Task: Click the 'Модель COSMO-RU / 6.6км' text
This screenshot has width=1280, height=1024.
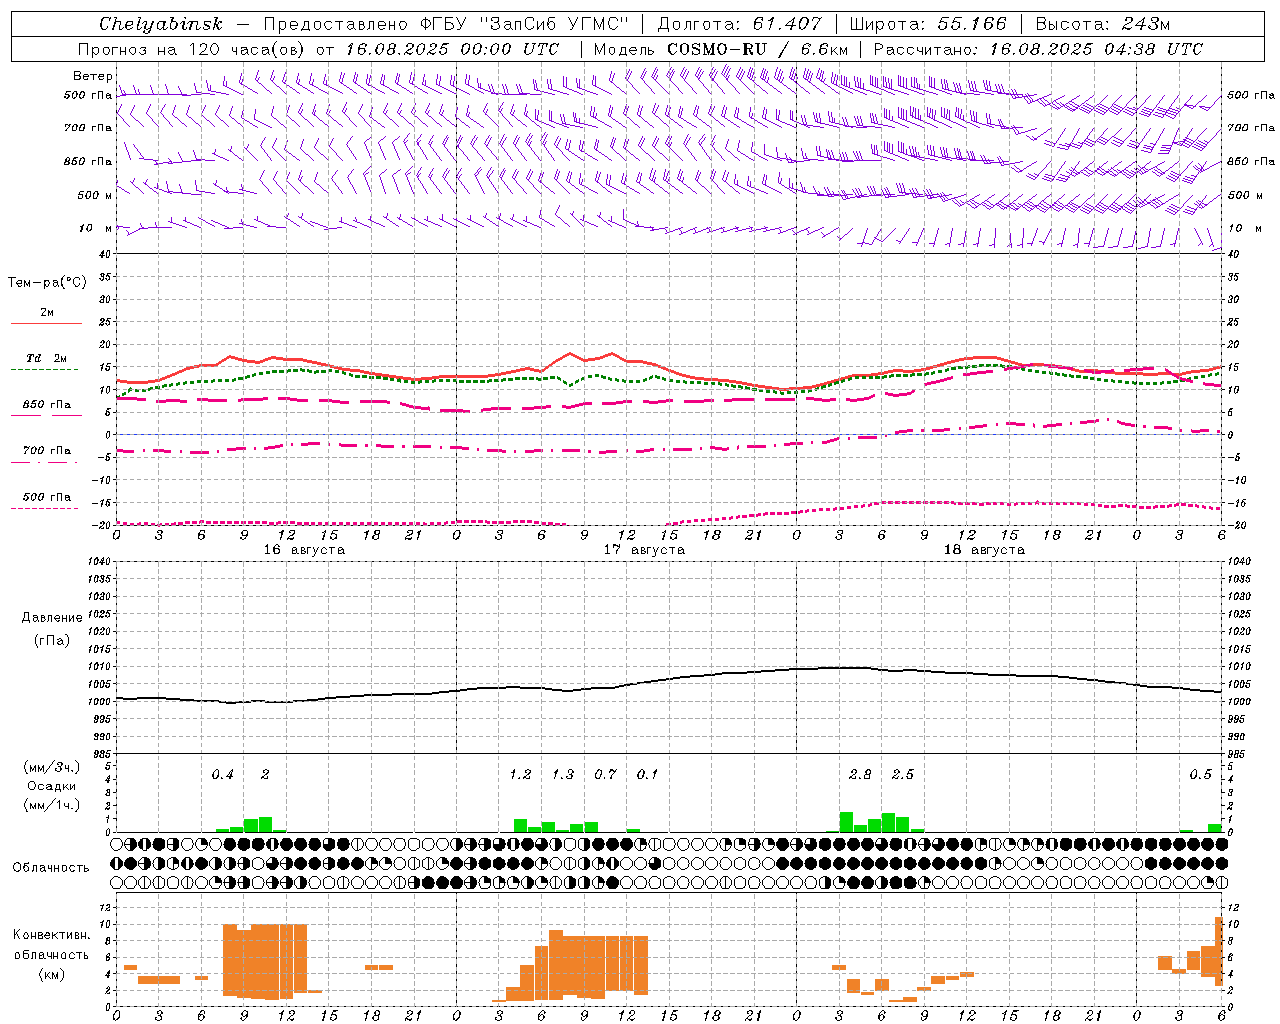Action: [720, 49]
